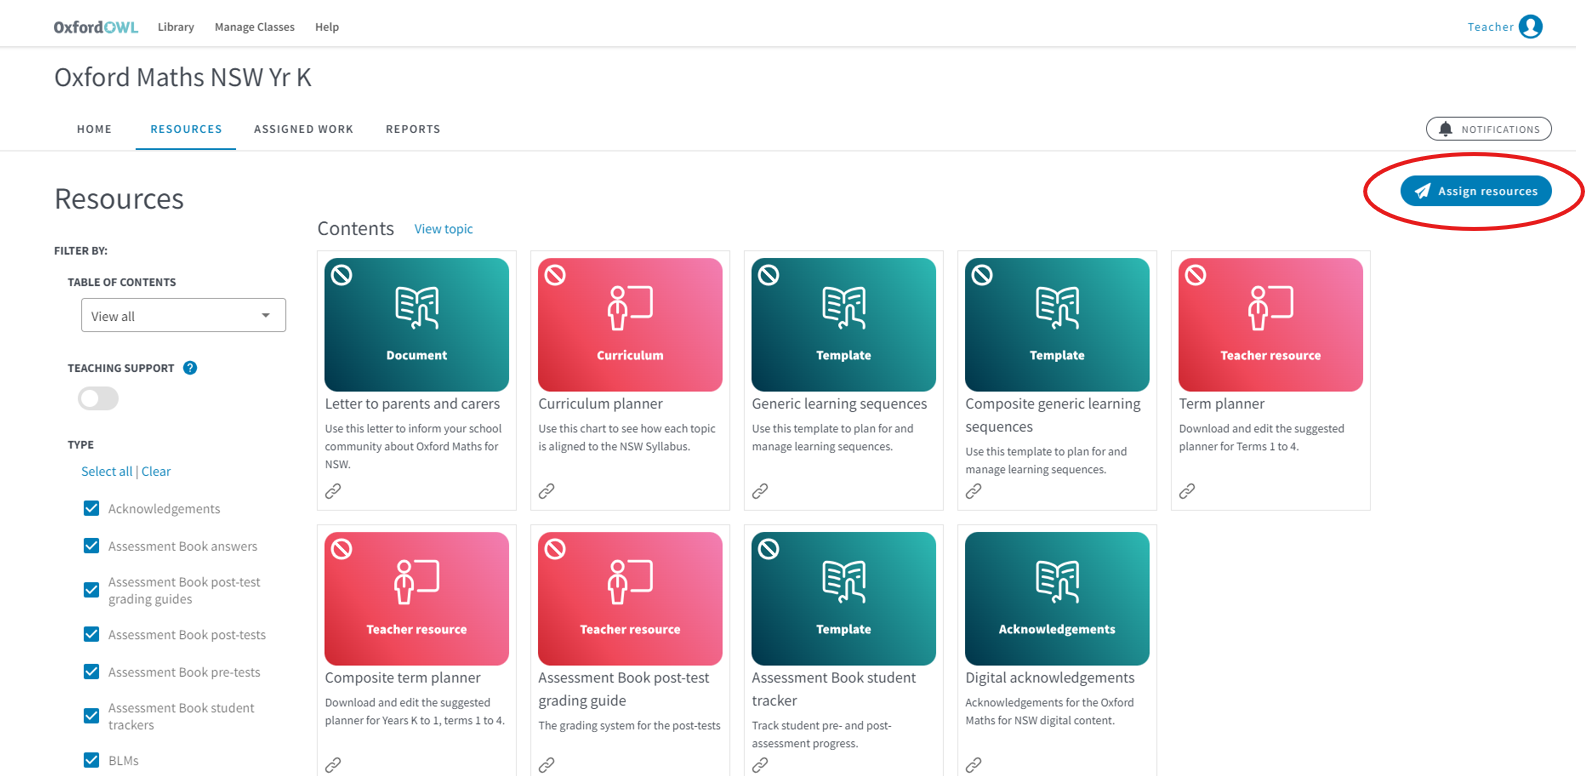The height and width of the screenshot is (776, 1585).
Task: Click the not-assignable icon on Curriculum planner card
Action: coord(555,275)
